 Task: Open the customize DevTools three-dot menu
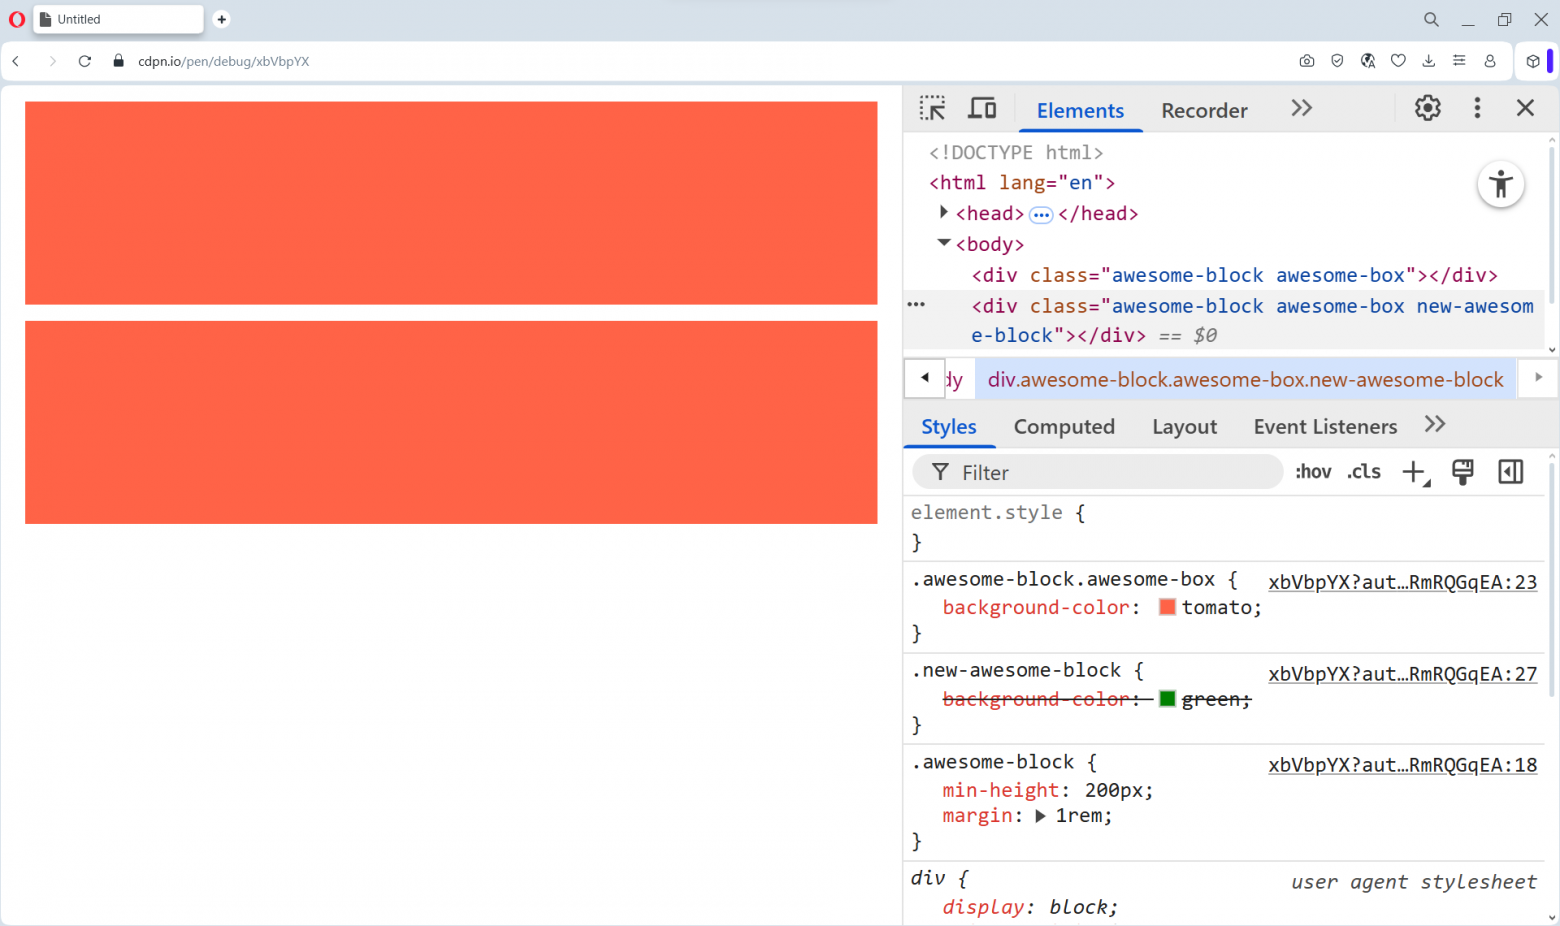[x=1477, y=107]
